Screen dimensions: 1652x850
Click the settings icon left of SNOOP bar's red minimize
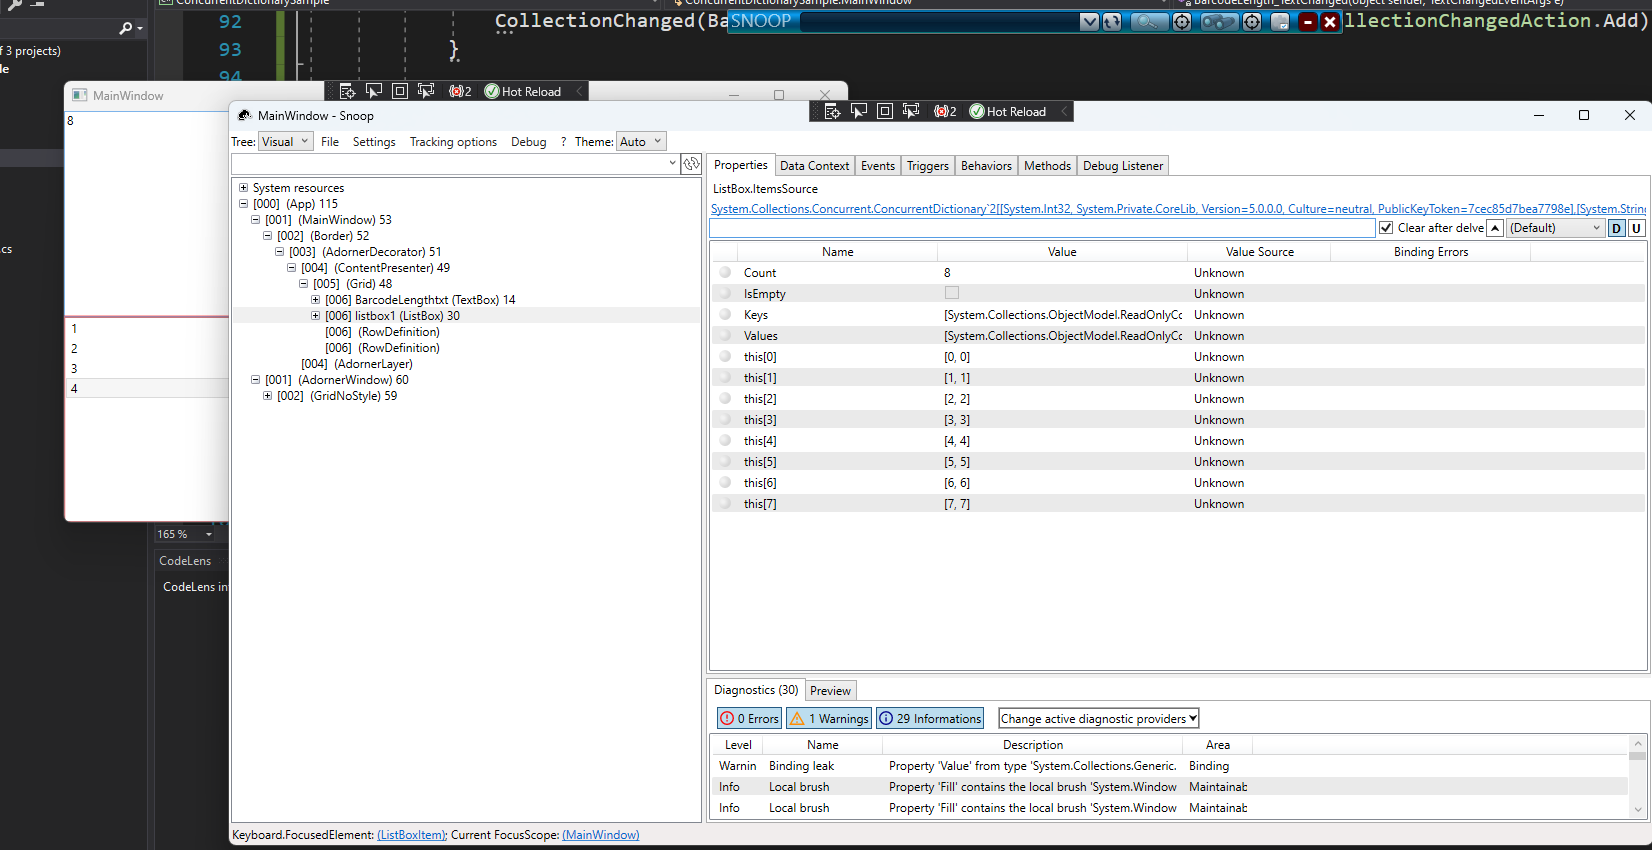point(1280,22)
